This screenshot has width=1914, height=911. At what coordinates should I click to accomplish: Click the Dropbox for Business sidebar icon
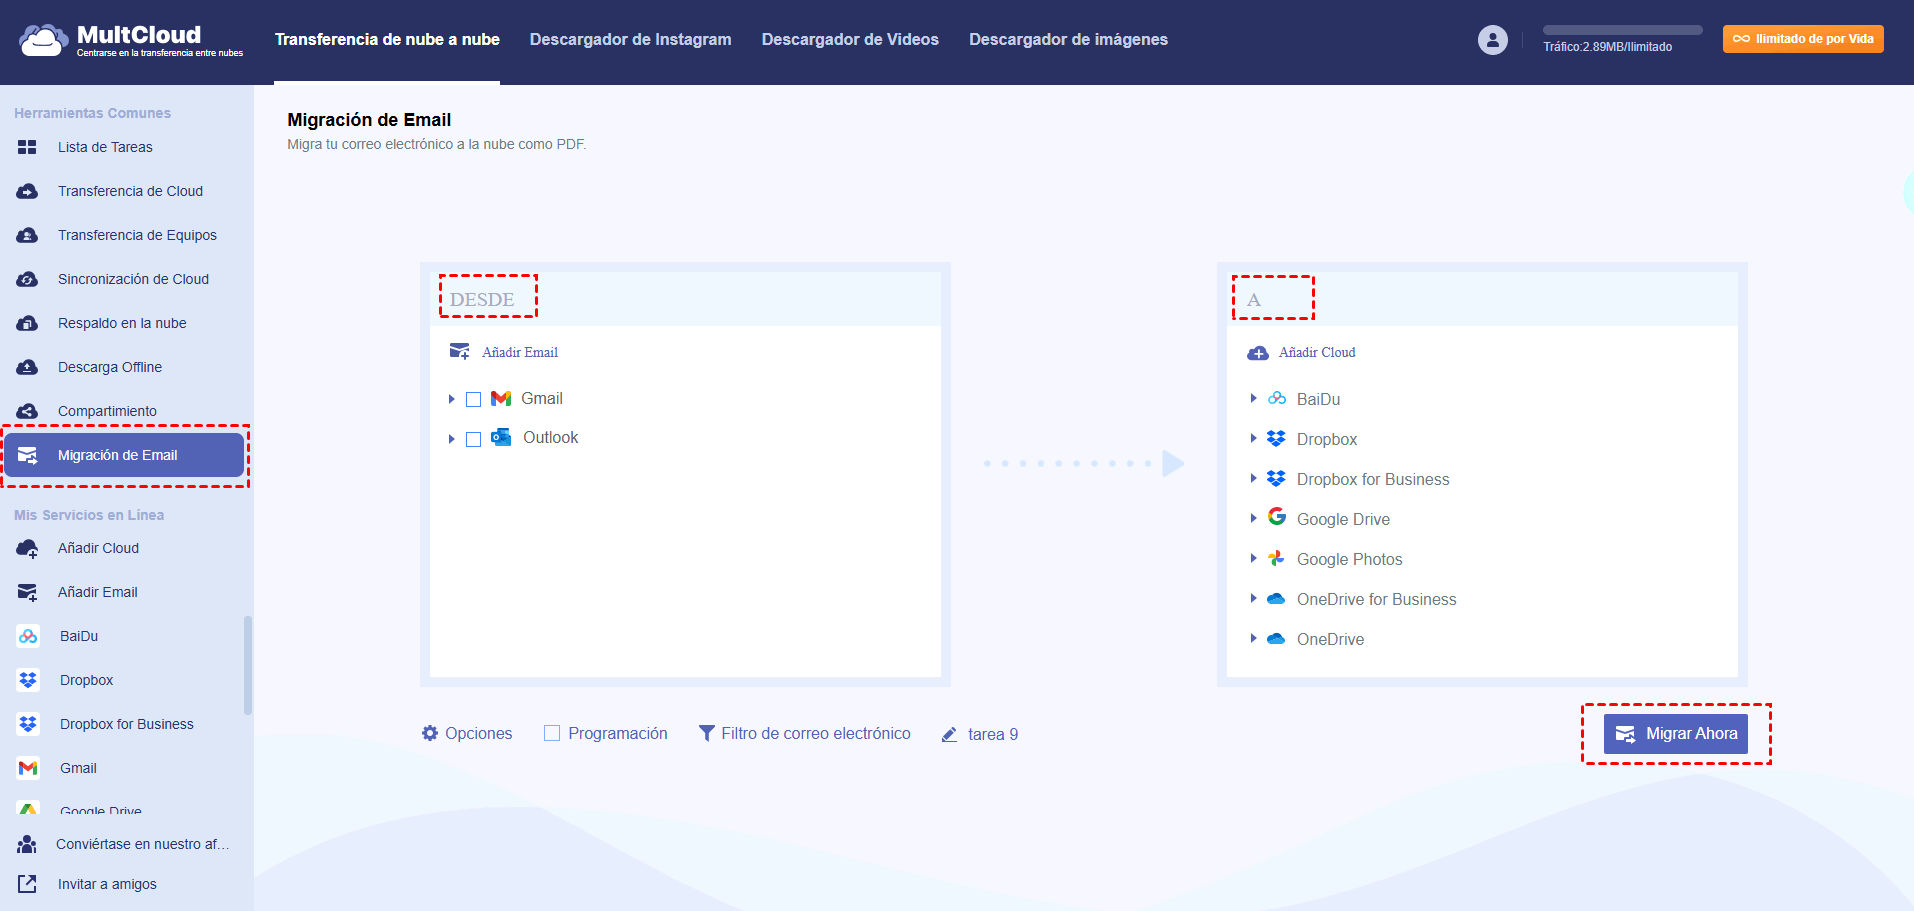(28, 724)
